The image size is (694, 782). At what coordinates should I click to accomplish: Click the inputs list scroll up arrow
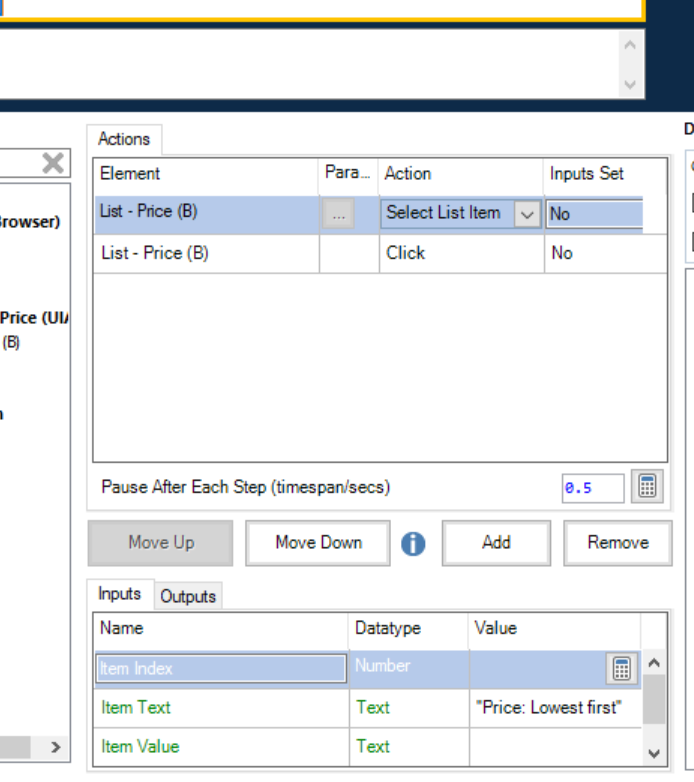tap(654, 663)
